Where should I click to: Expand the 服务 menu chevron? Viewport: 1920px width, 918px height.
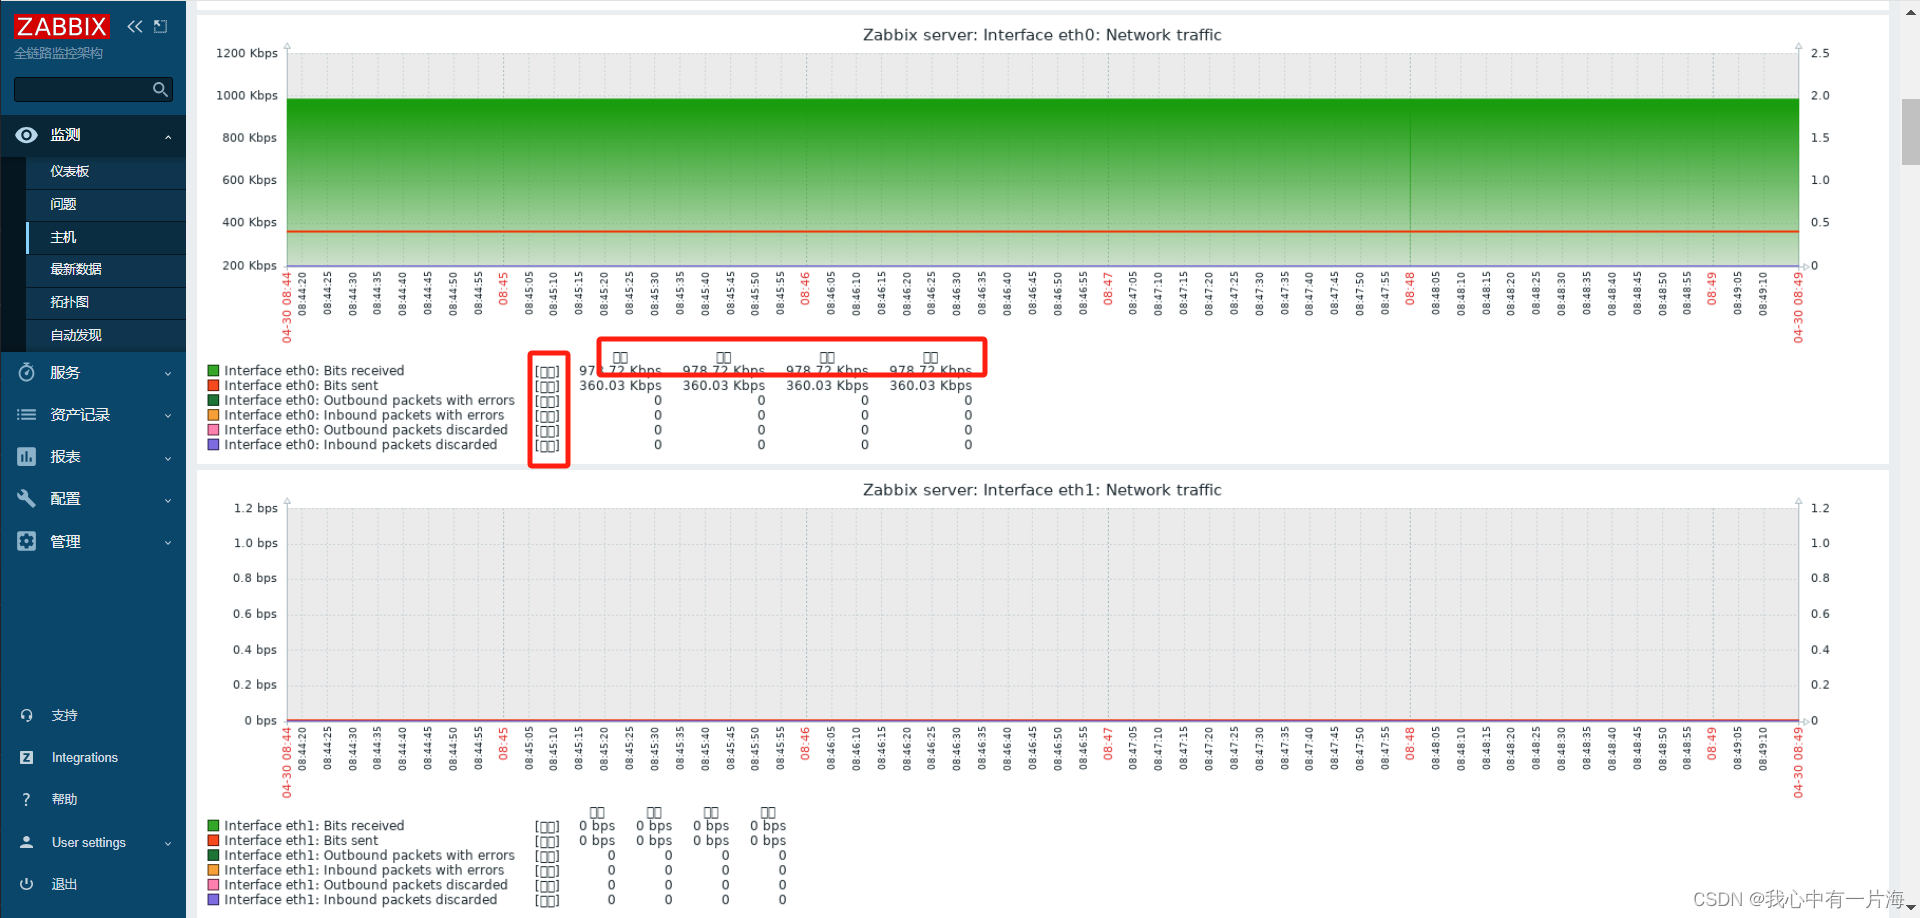tap(168, 373)
